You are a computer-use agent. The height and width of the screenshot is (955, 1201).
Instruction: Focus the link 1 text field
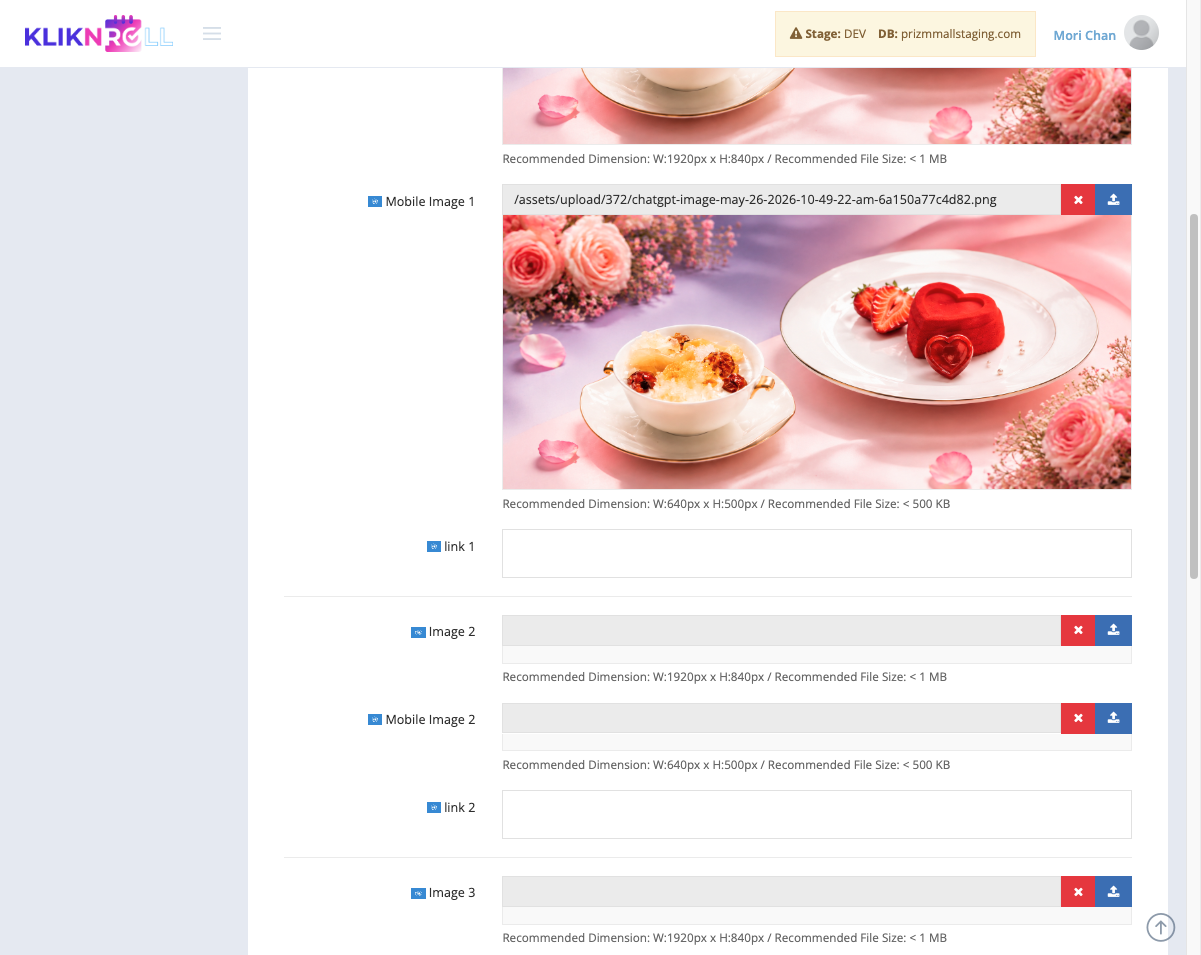[x=817, y=553]
